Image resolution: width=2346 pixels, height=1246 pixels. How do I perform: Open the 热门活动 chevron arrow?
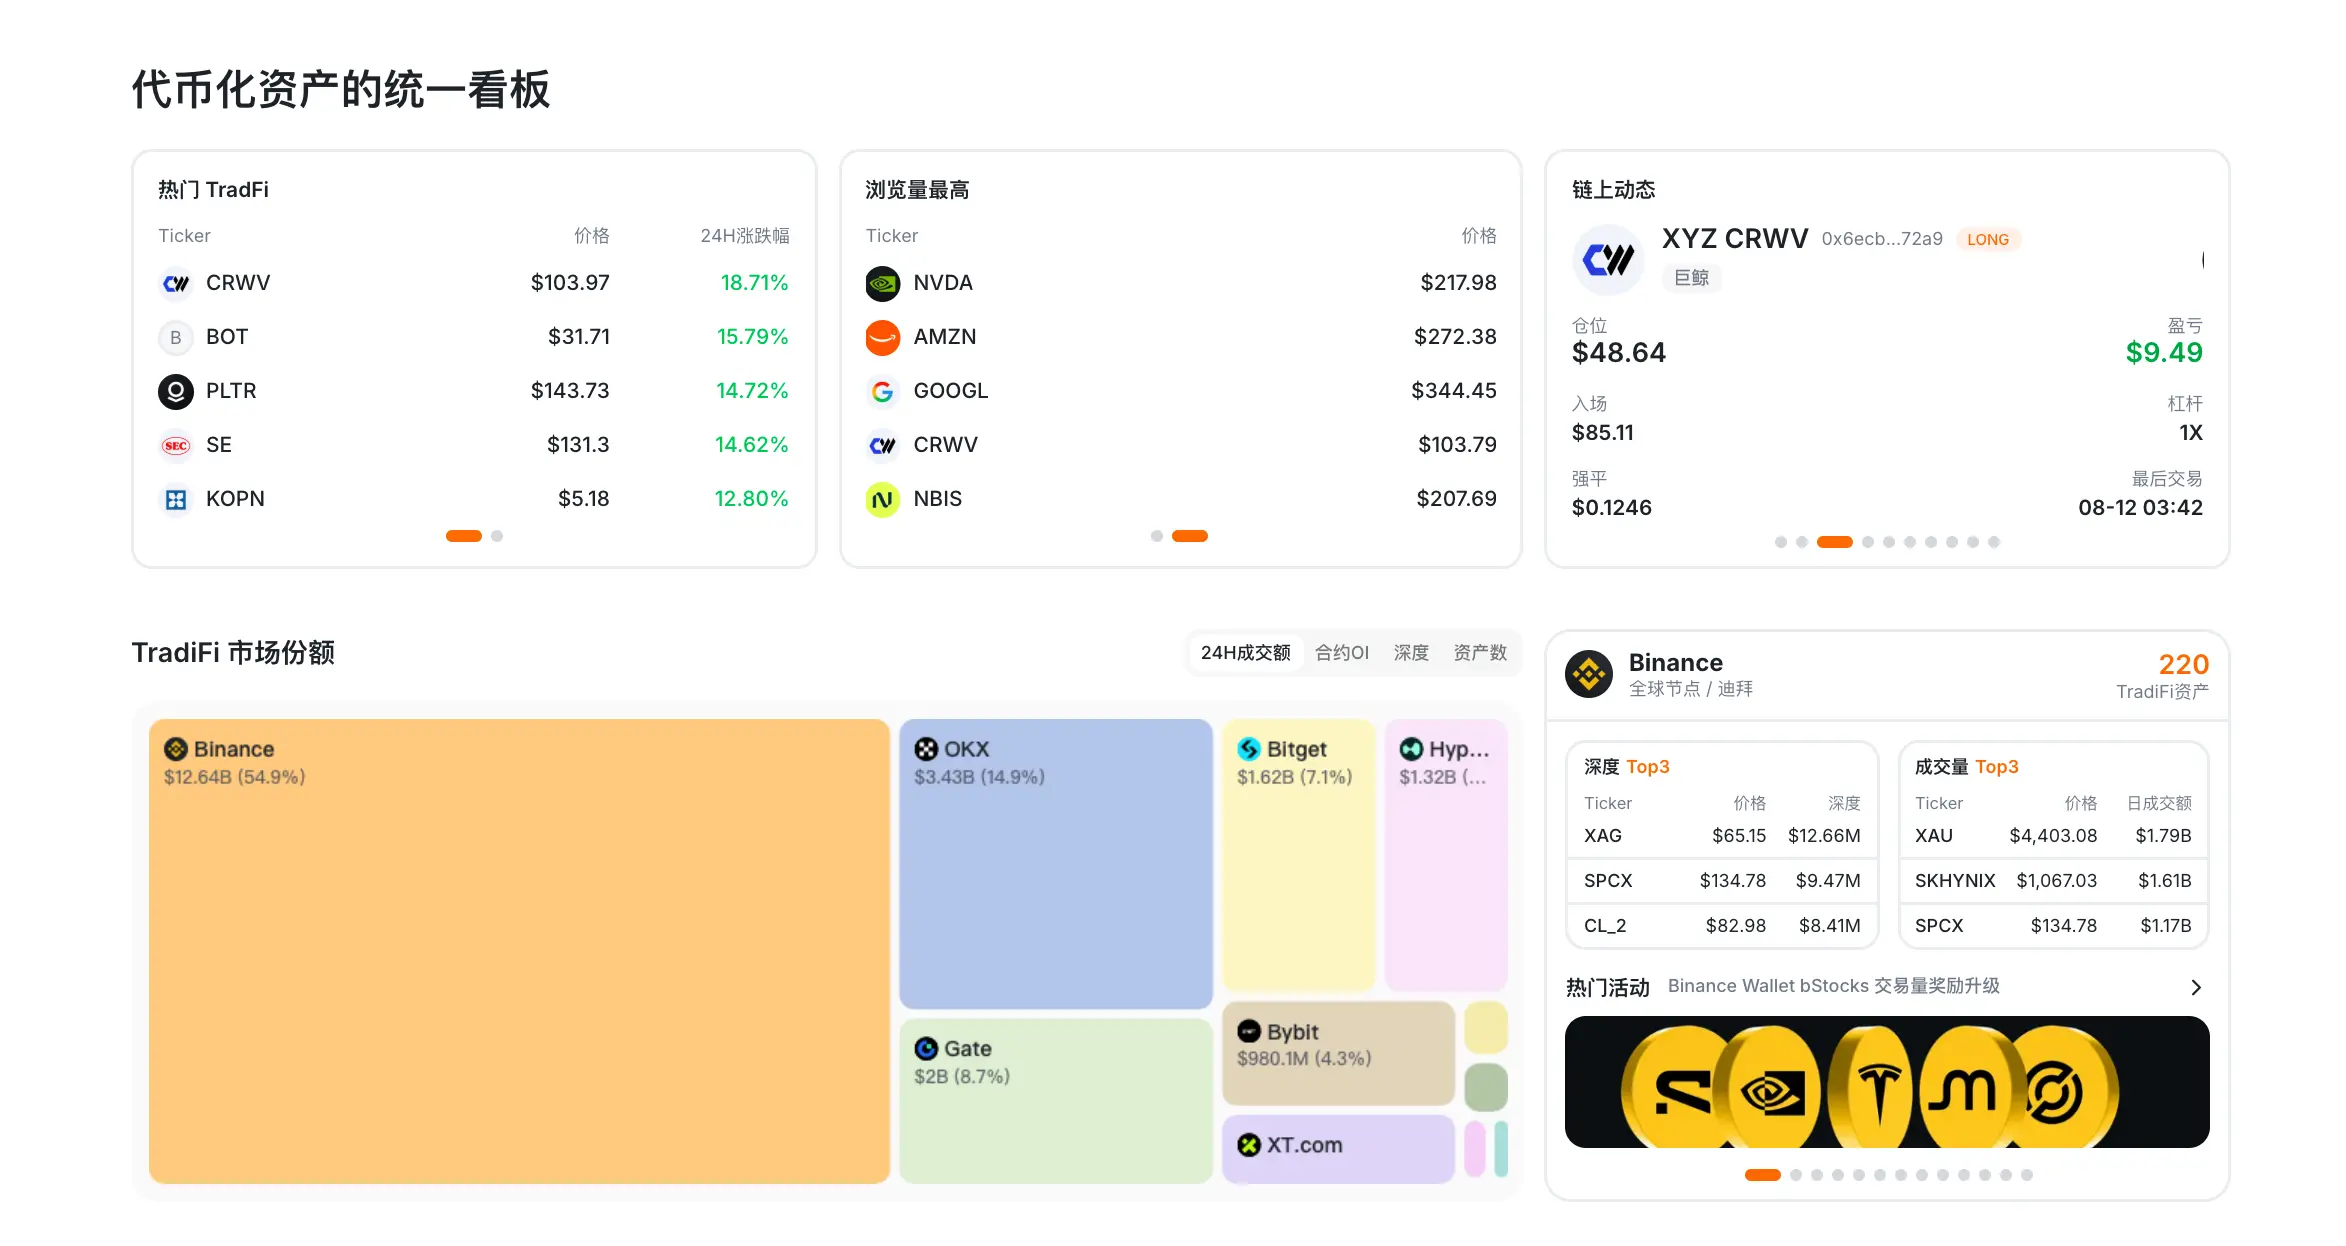pos(2196,988)
